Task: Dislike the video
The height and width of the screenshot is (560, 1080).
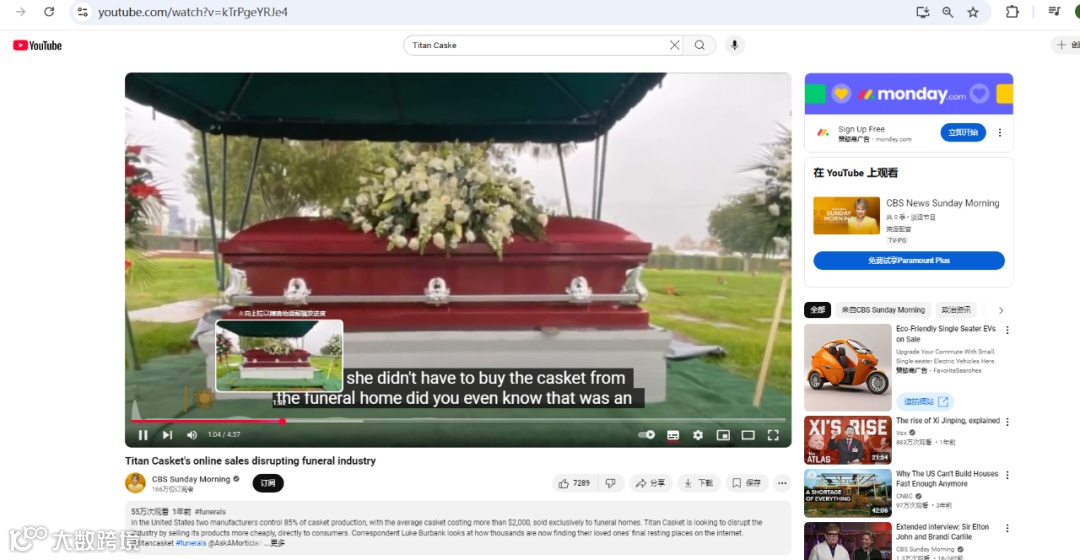Action: point(611,484)
